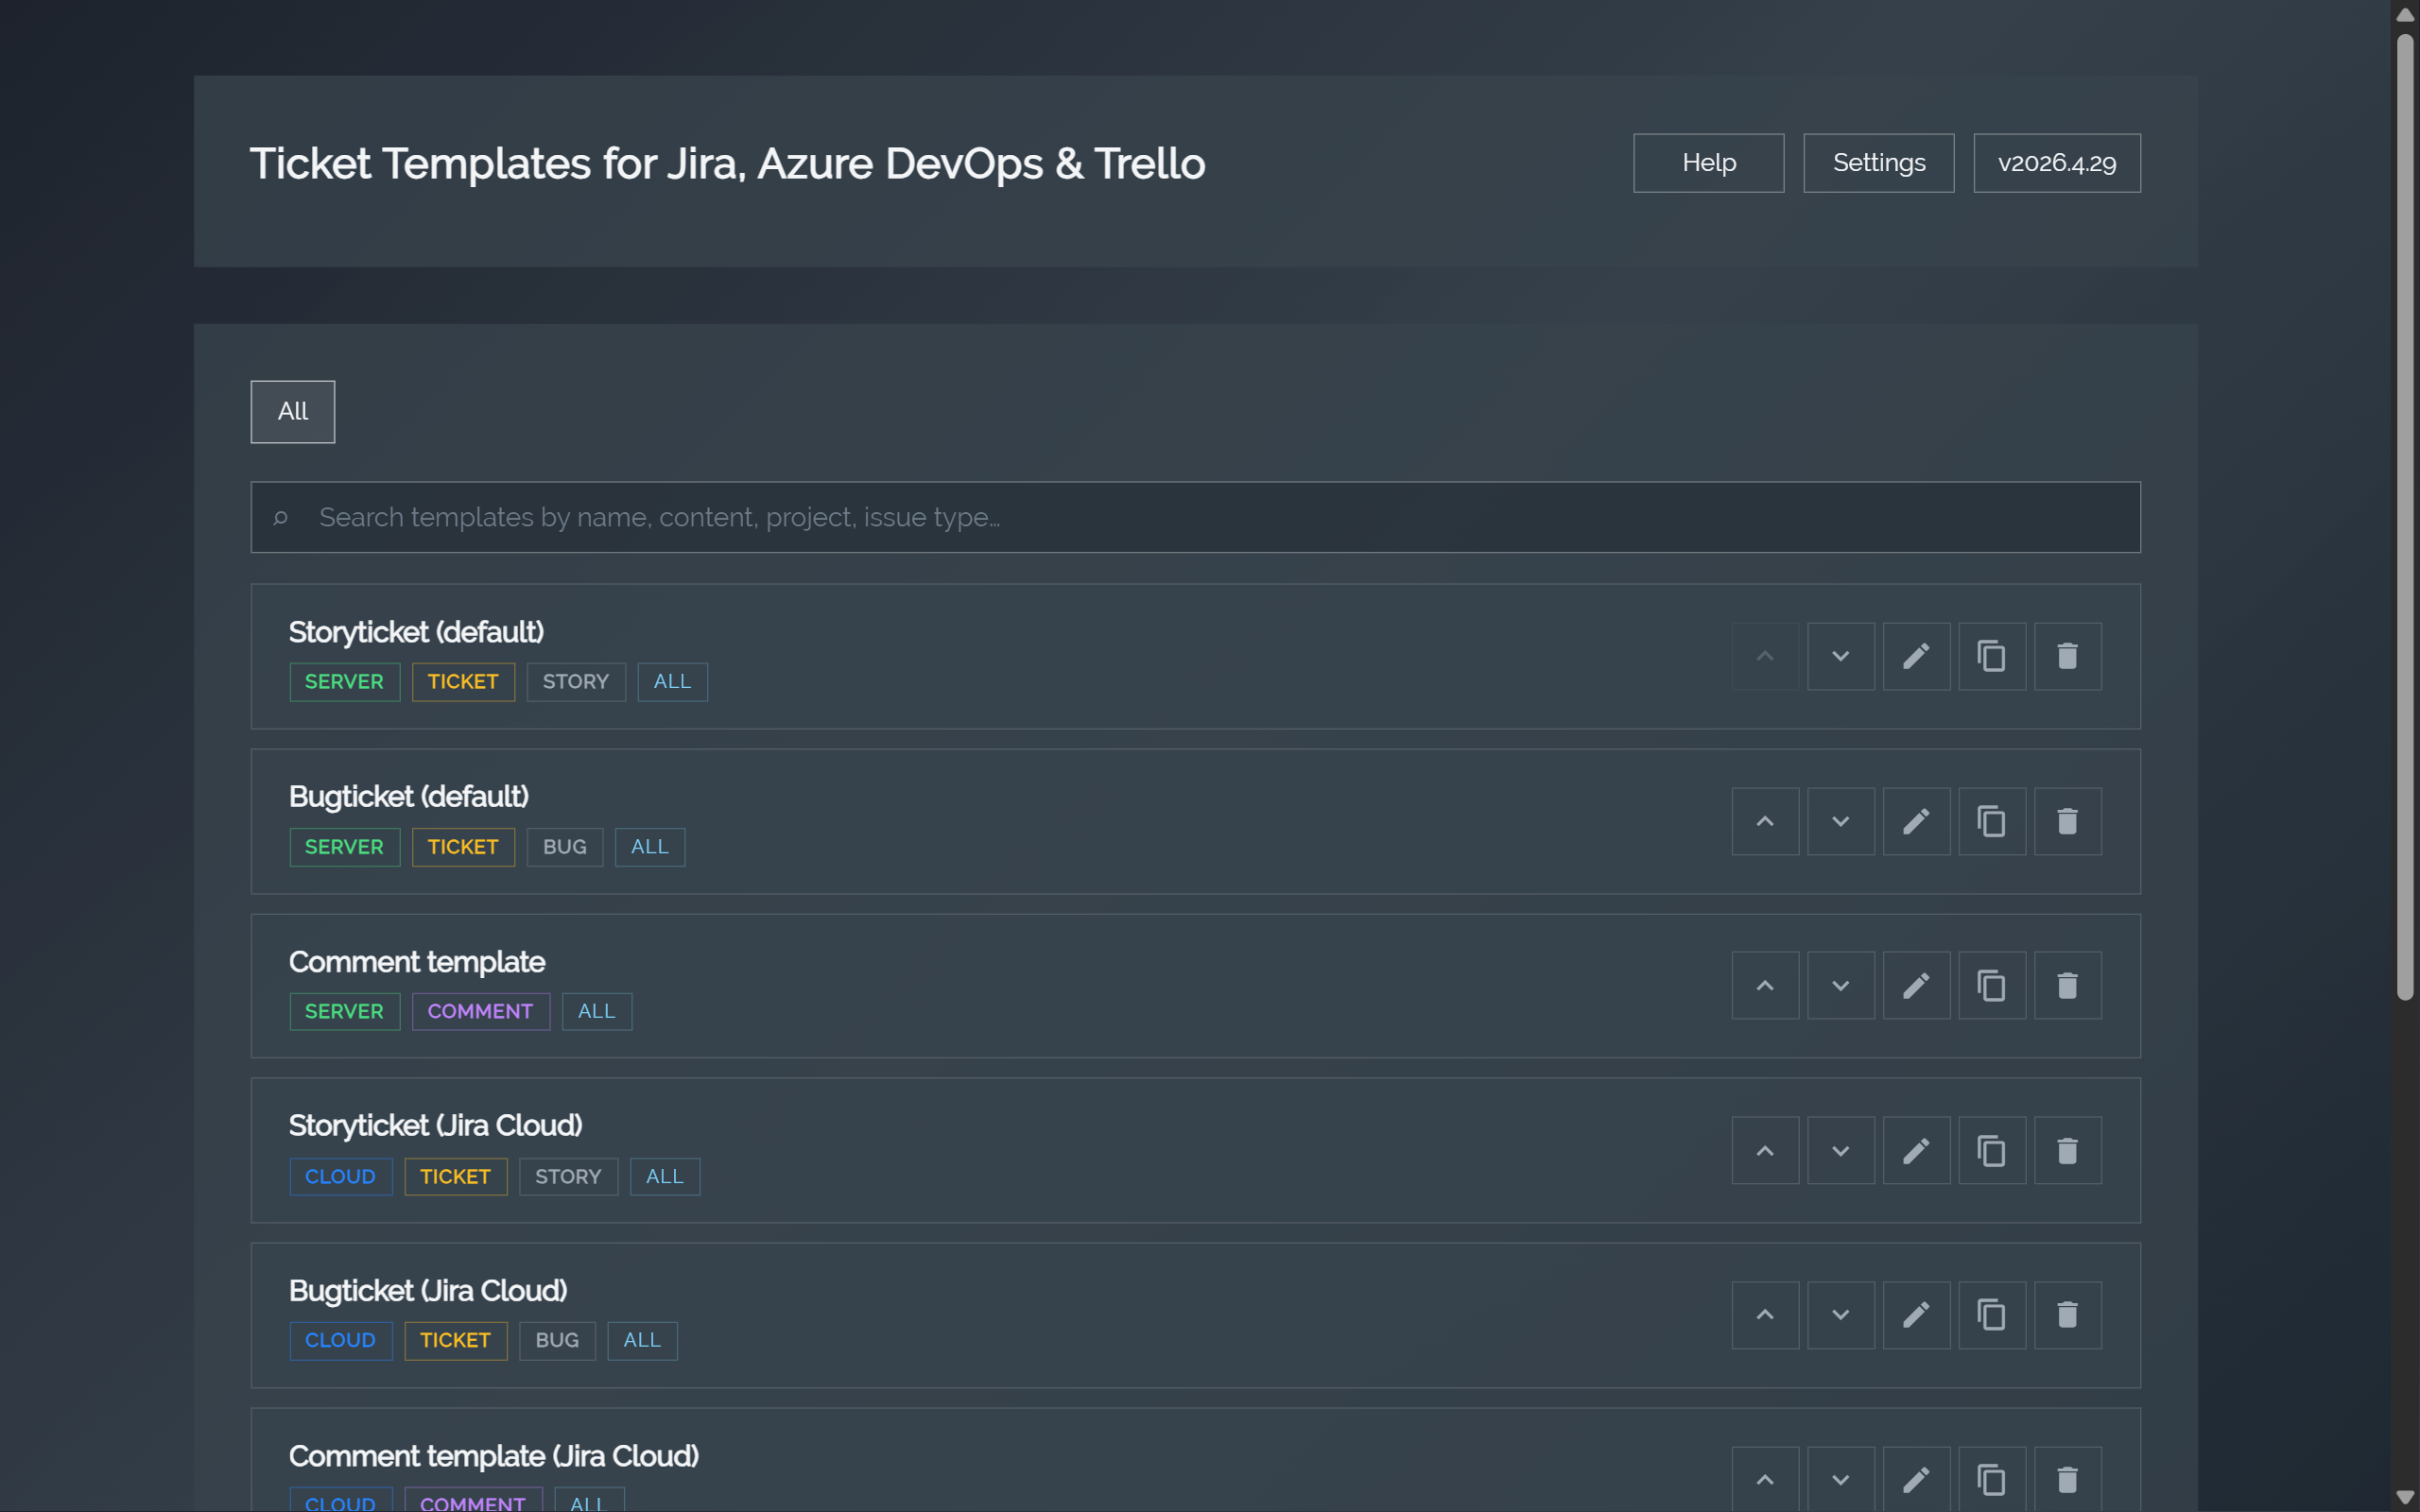Move the Server Comment template up
Viewport: 2420px width, 1512px height.
1765,985
